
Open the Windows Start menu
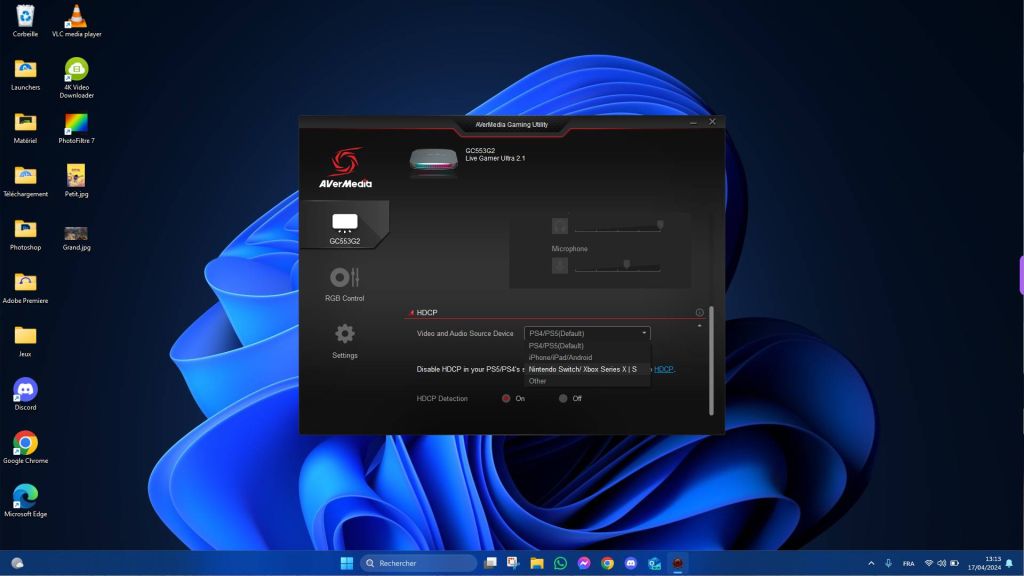(x=347, y=563)
